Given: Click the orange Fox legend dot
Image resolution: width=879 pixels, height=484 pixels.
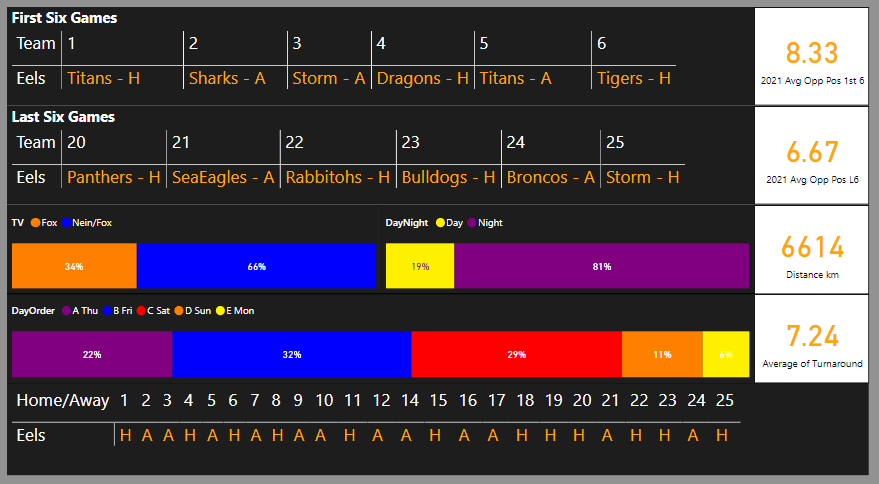Looking at the screenshot, I should [x=35, y=223].
